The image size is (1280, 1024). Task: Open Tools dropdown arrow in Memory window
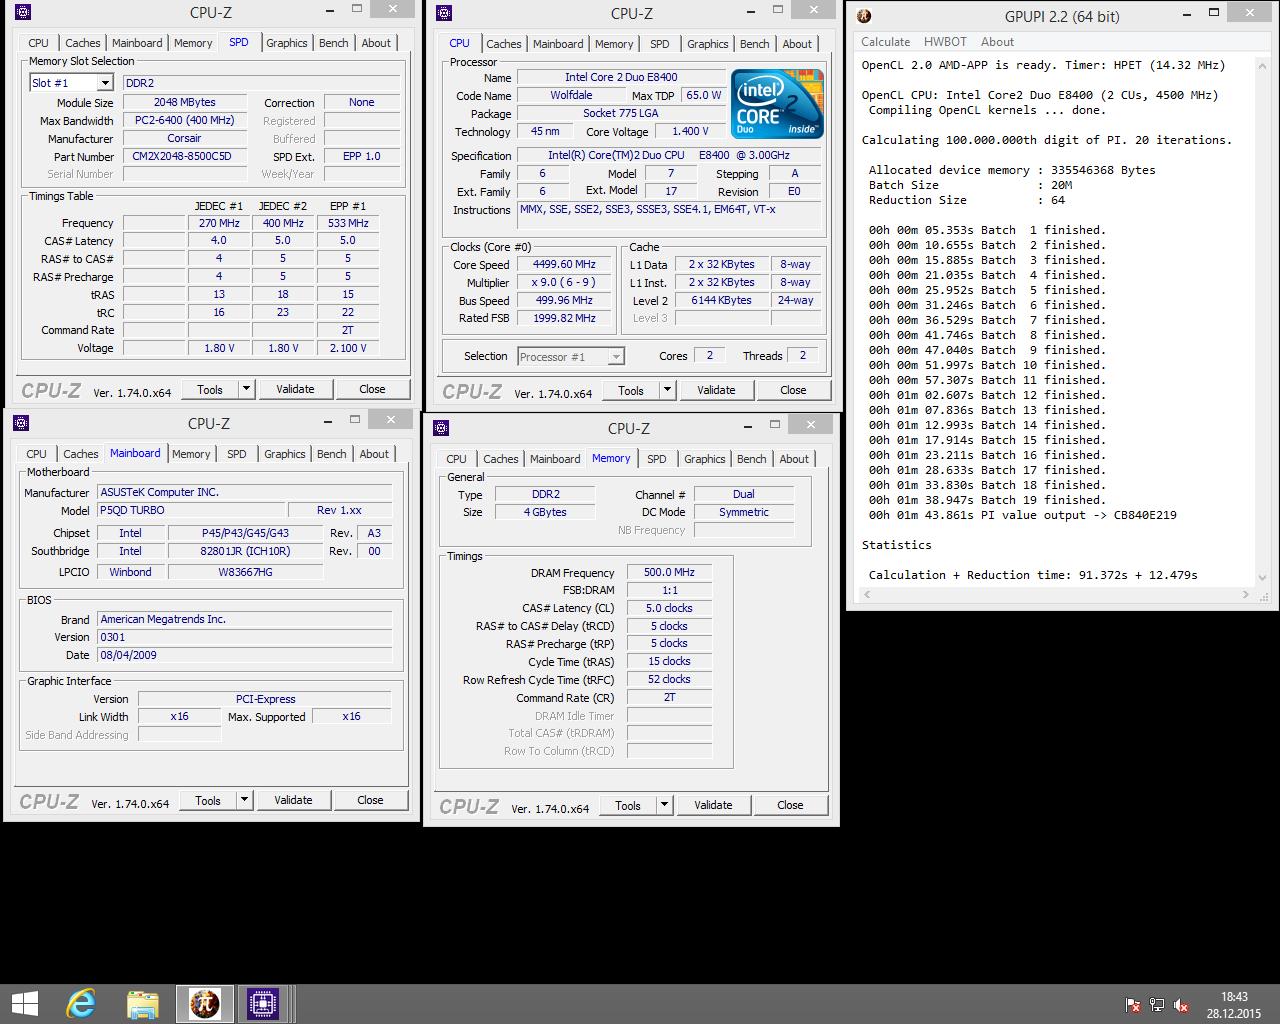tap(663, 805)
